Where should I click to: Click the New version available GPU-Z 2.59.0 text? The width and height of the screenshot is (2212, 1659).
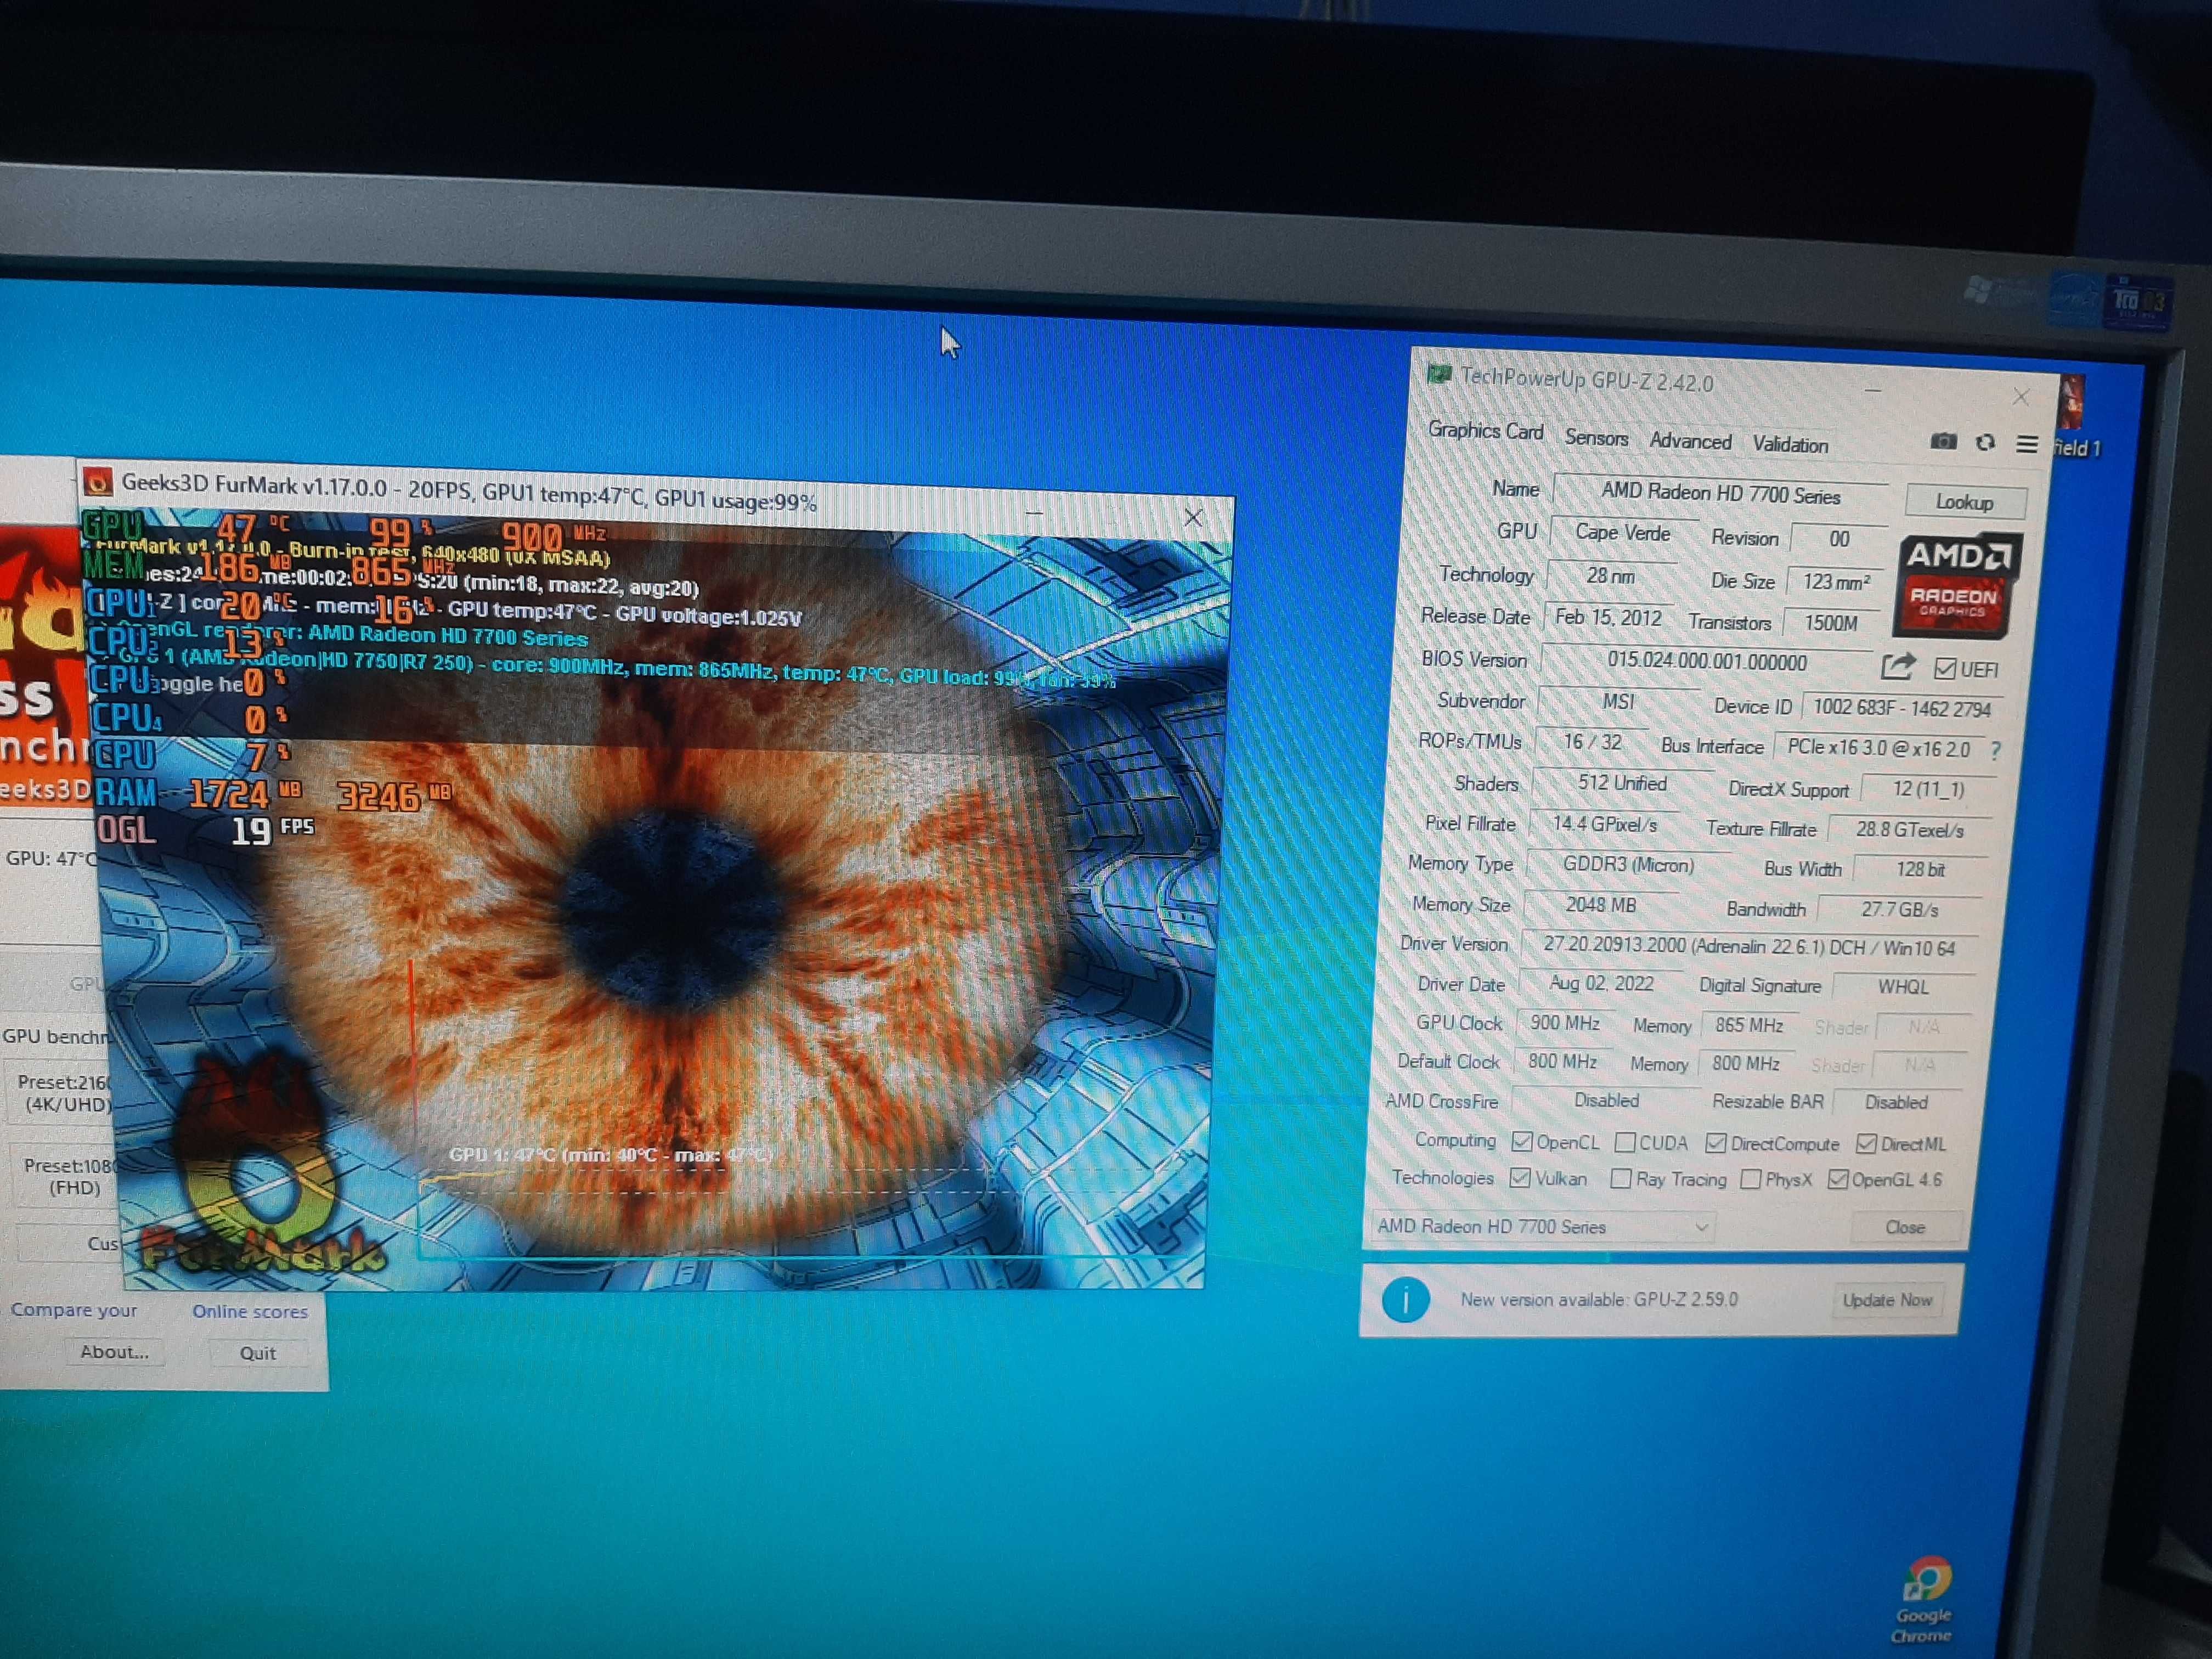point(1598,1299)
